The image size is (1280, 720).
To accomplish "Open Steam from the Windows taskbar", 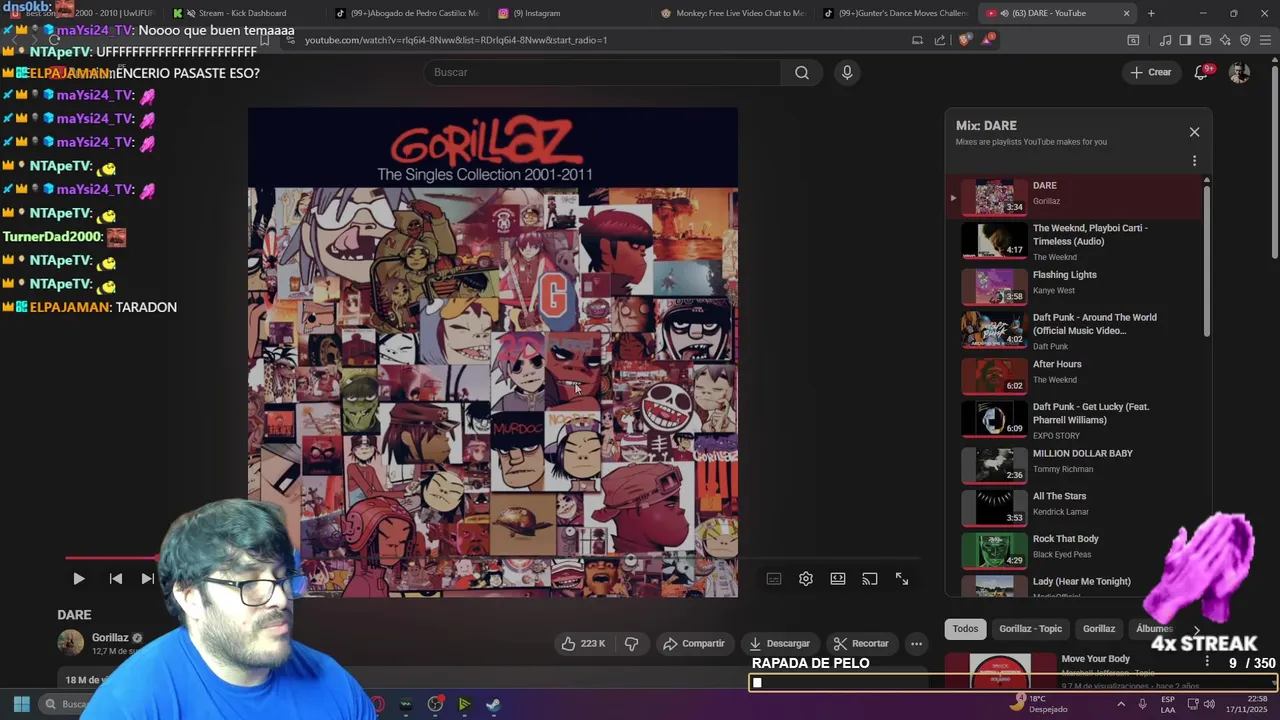I will point(493,704).
